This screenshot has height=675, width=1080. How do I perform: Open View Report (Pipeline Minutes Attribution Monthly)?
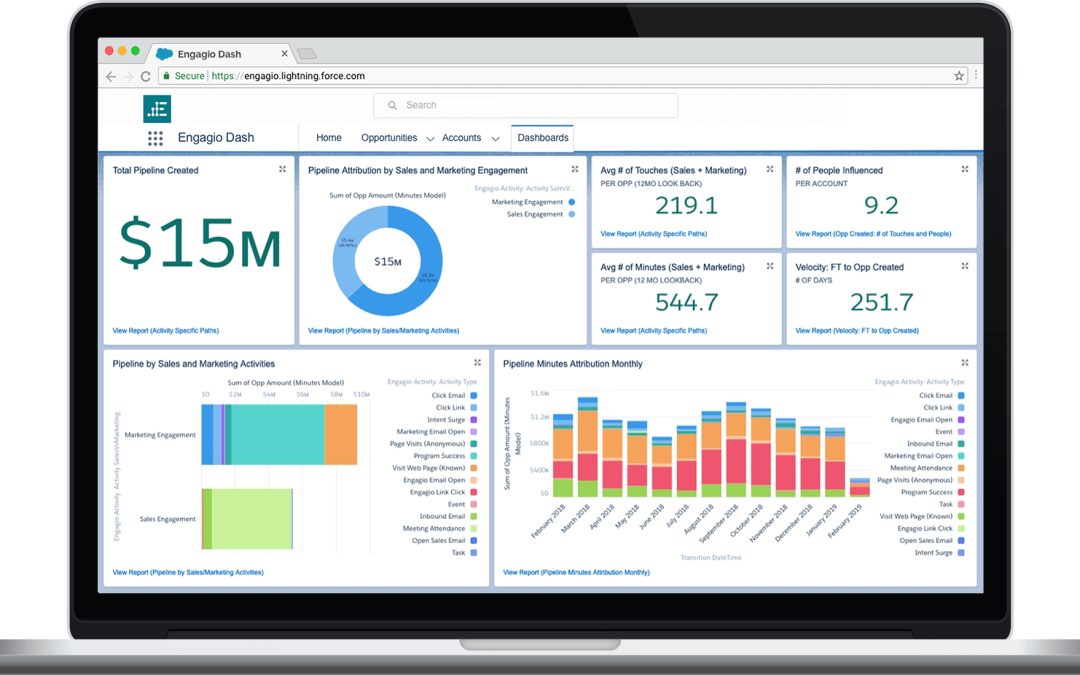tap(577, 572)
